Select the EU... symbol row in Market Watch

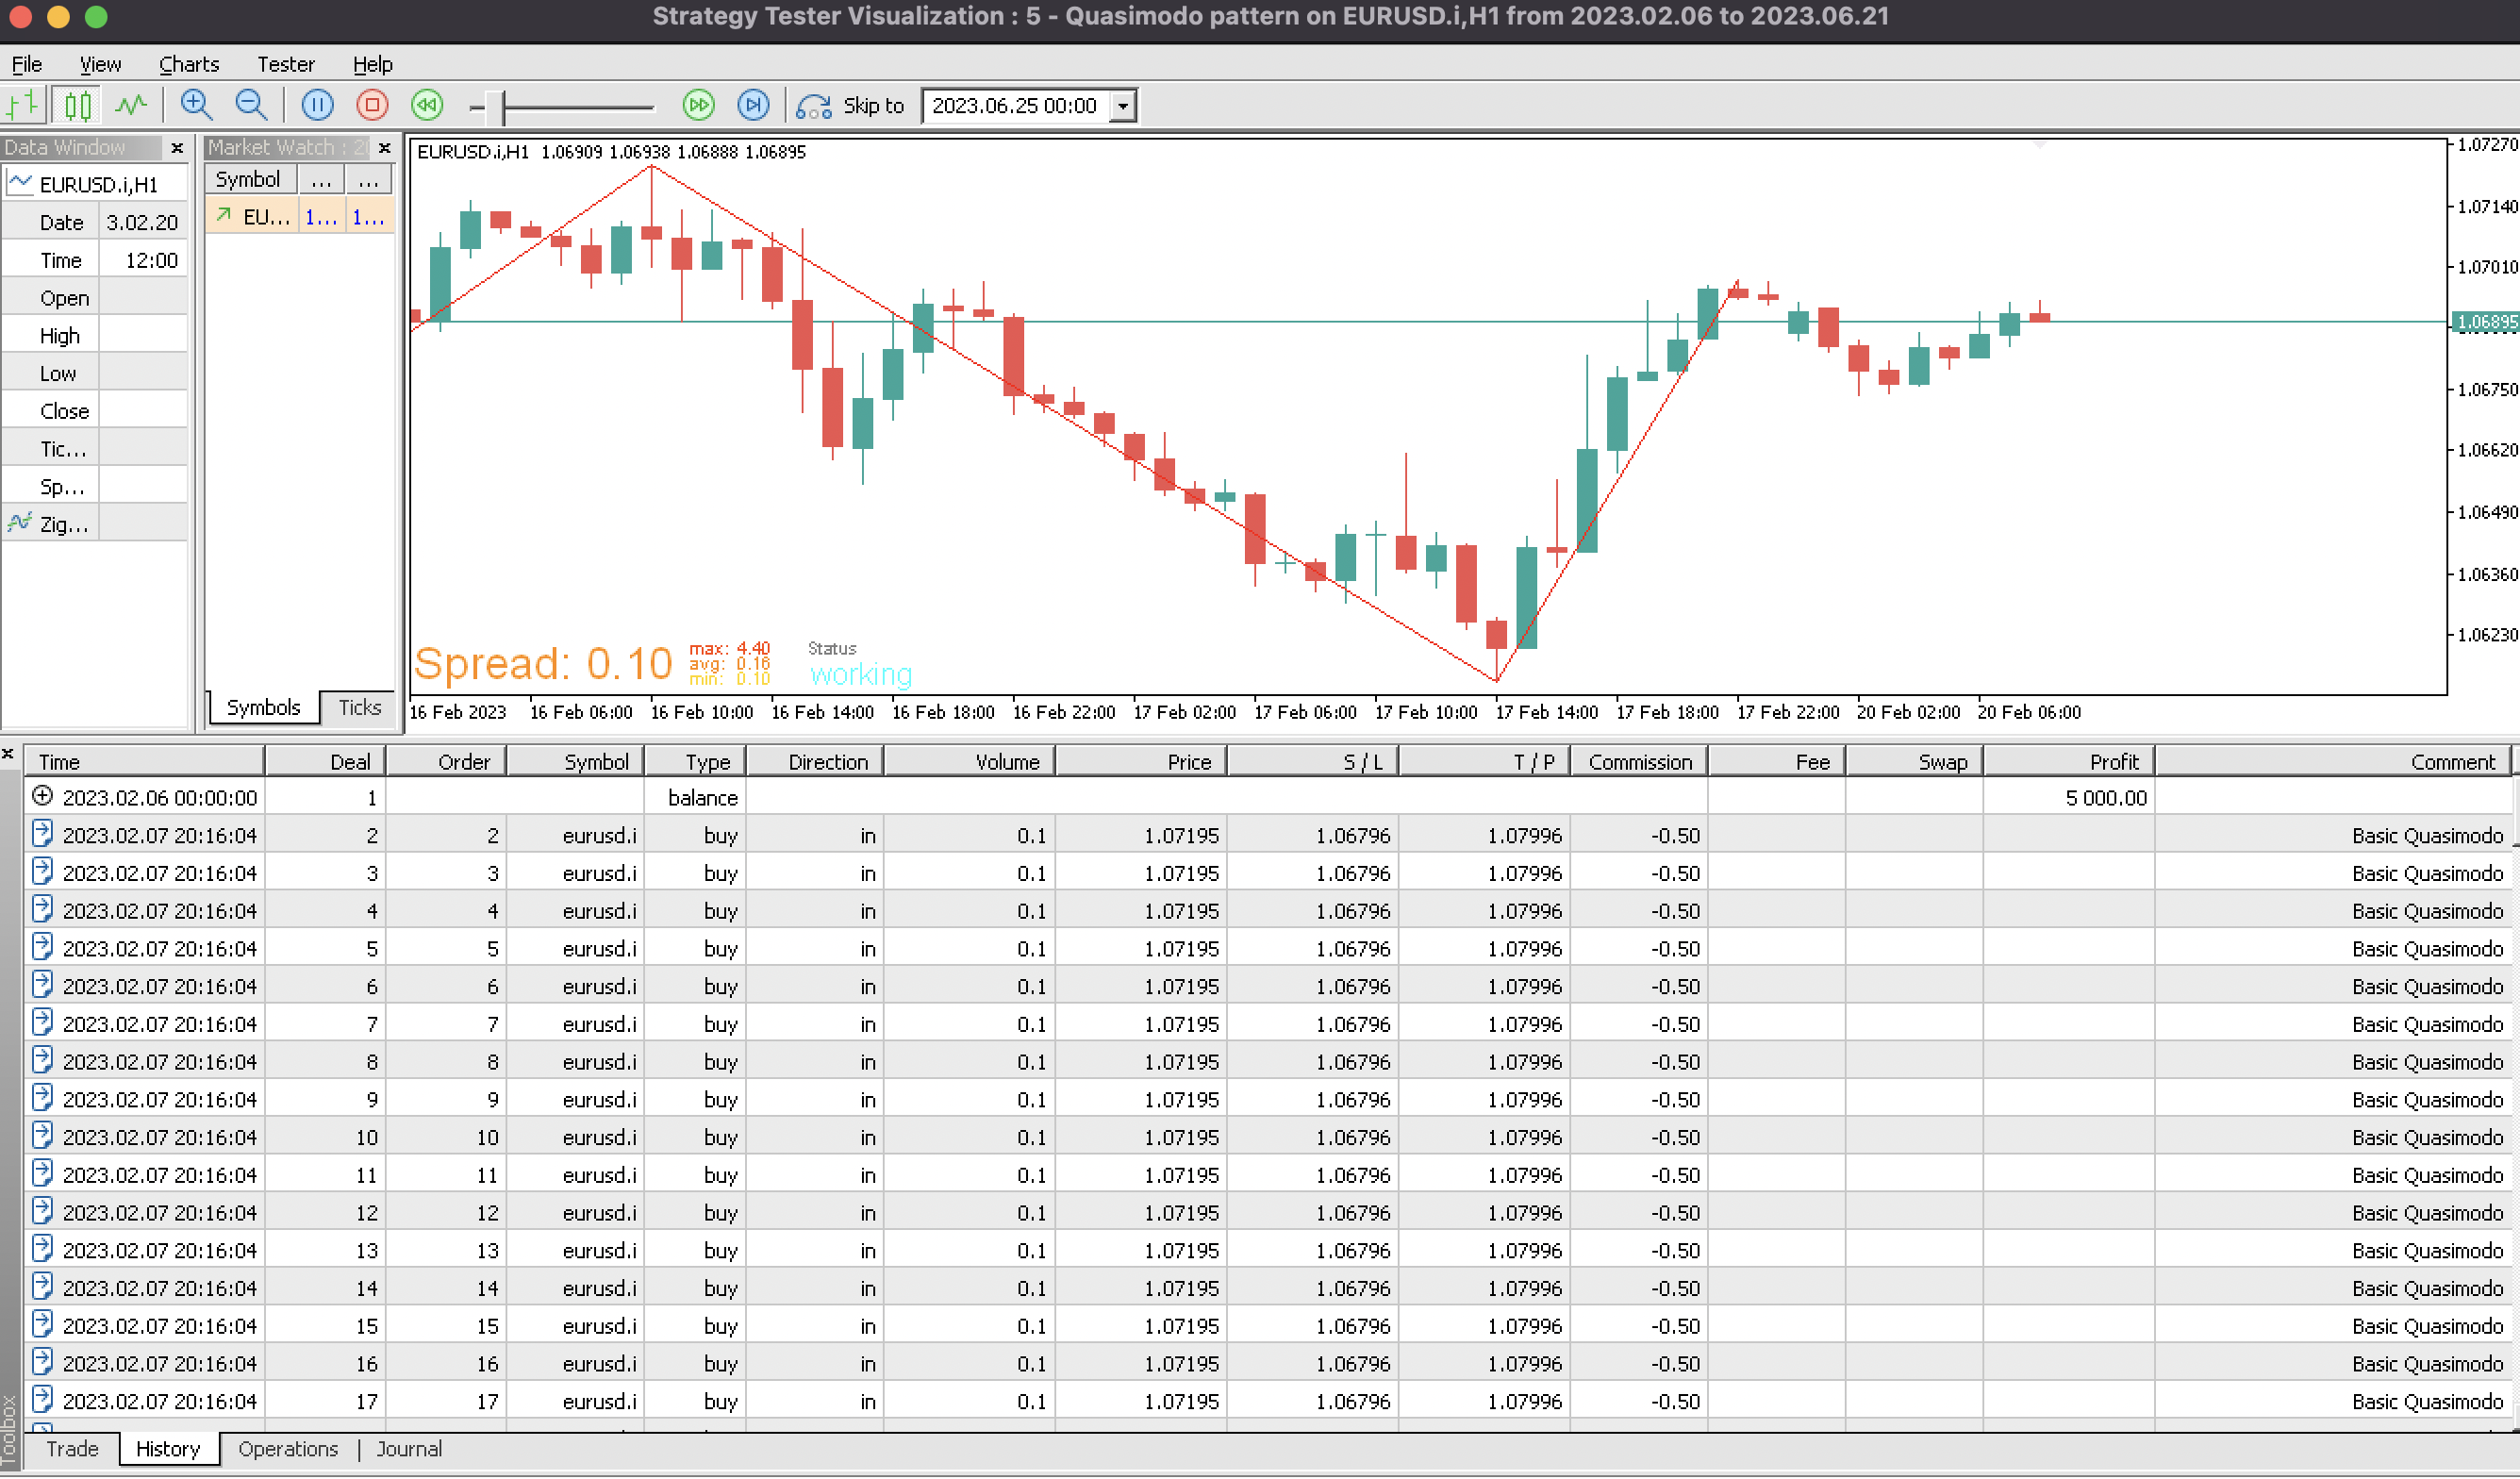300,217
